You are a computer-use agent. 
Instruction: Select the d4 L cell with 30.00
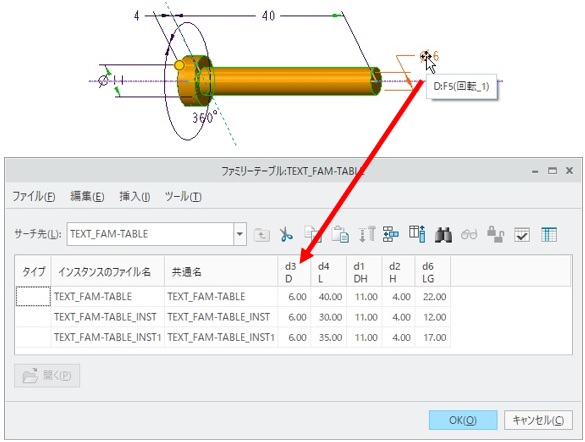[328, 317]
